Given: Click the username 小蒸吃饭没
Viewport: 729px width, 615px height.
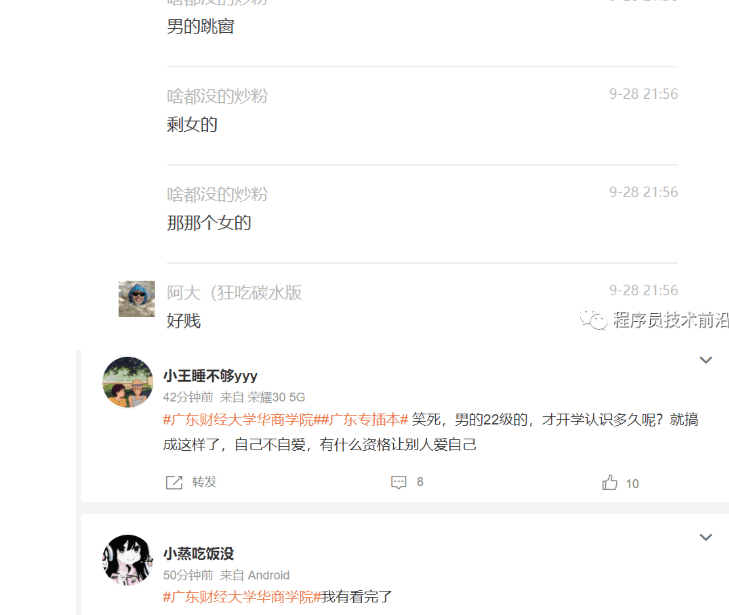Looking at the screenshot, I should [199, 554].
